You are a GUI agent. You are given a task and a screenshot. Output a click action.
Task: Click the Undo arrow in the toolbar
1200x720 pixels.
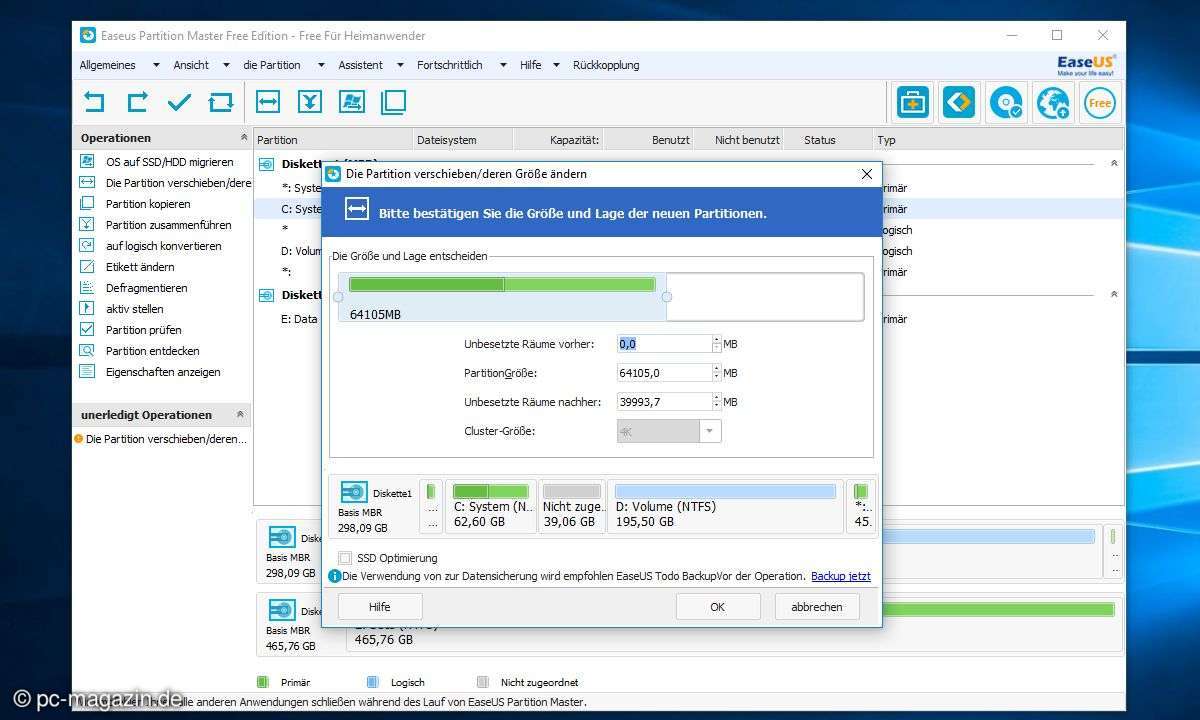tap(94, 102)
